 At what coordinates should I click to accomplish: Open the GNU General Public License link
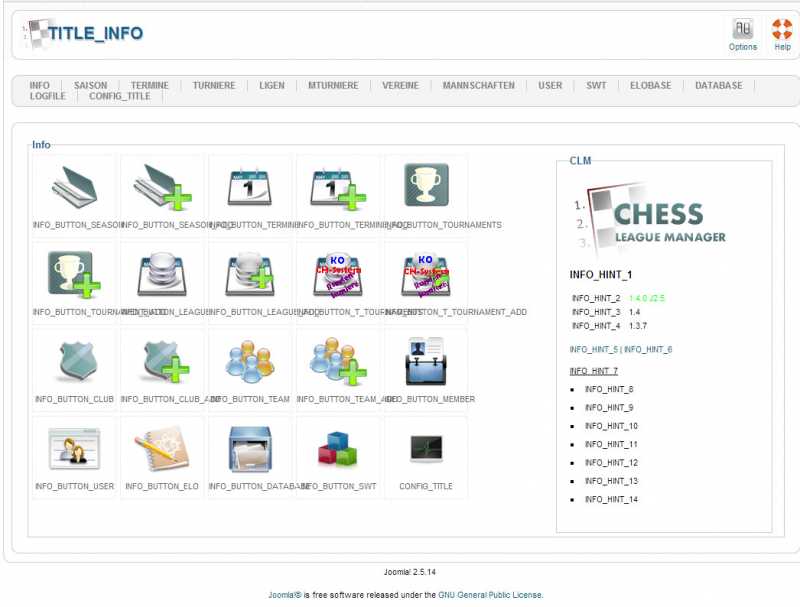(x=490, y=595)
